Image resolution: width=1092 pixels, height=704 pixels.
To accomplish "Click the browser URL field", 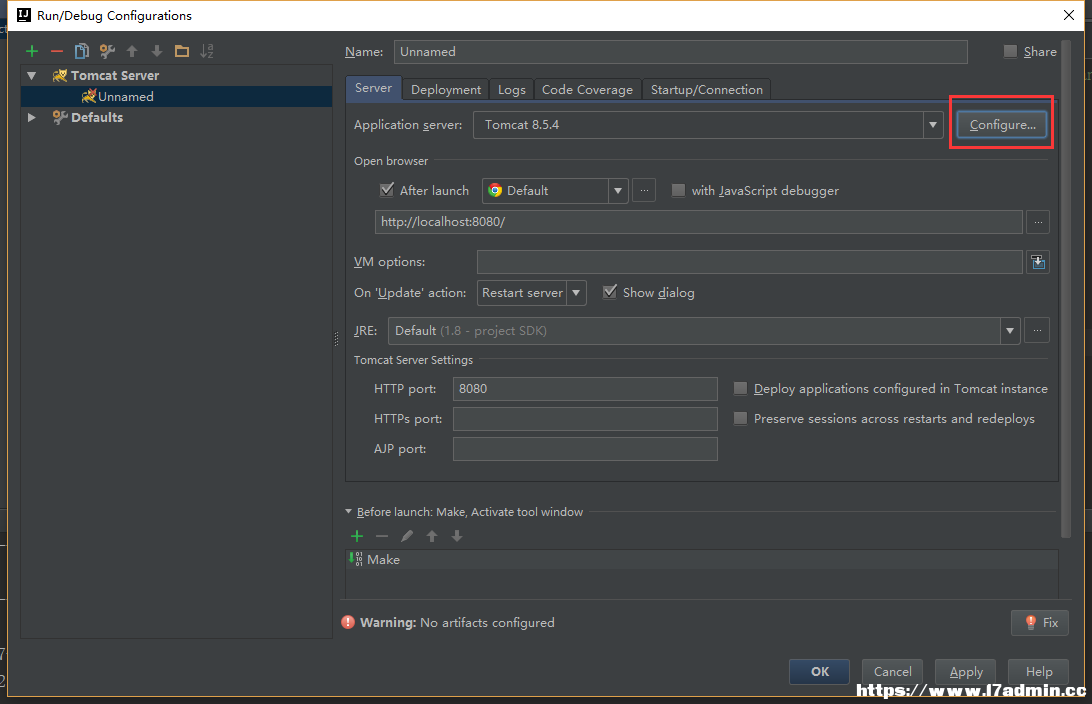I will pos(699,222).
